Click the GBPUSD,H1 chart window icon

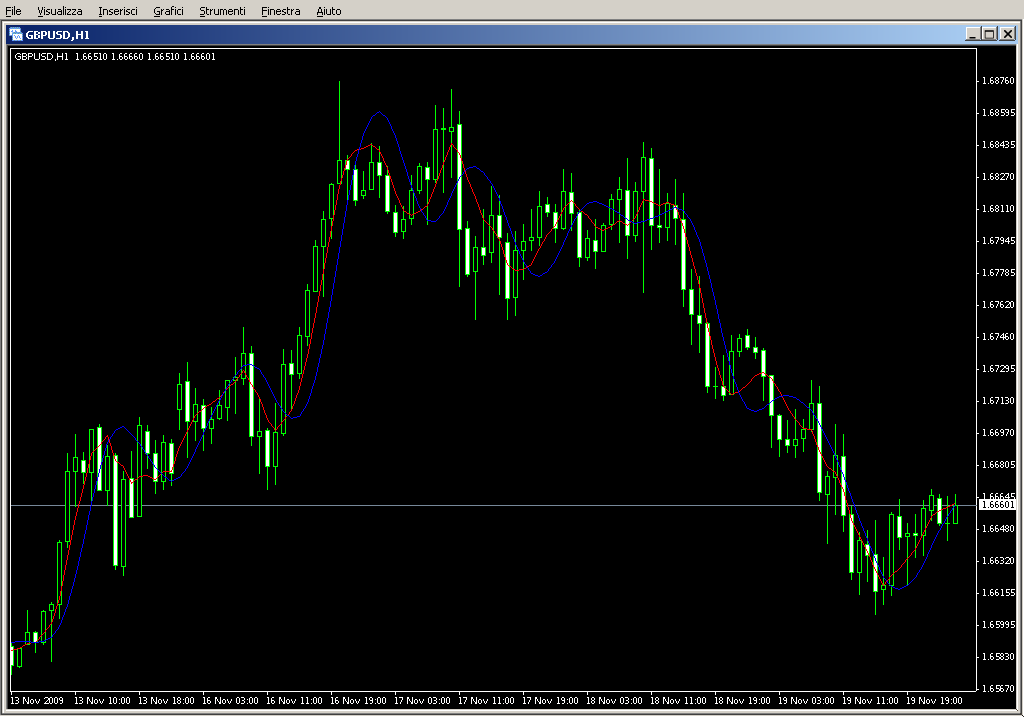(x=16, y=35)
